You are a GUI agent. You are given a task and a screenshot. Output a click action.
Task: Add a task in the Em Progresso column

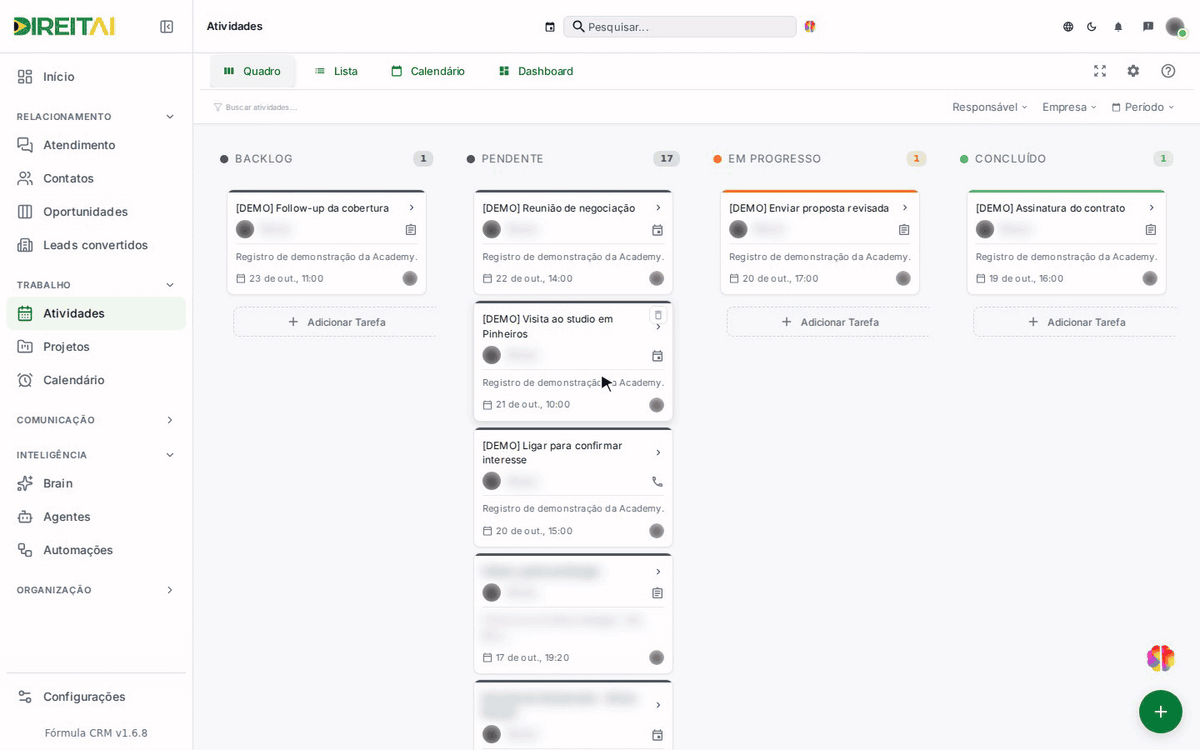830,322
